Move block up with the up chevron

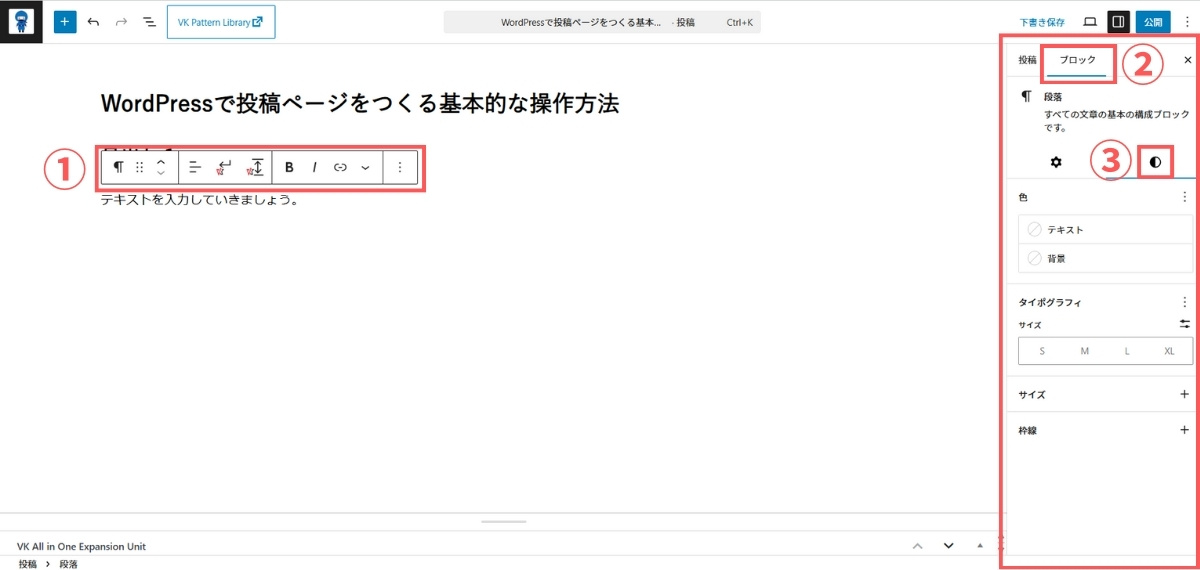click(x=161, y=160)
